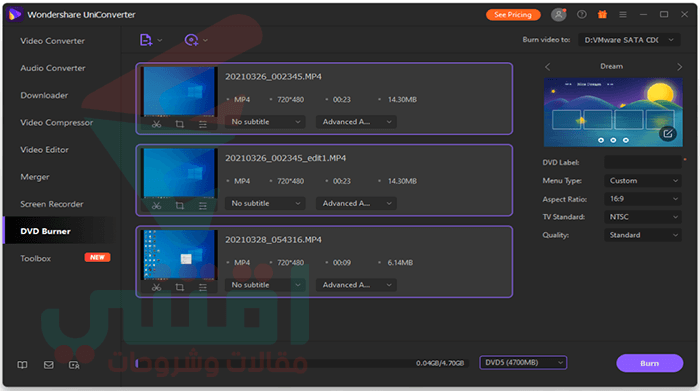Viewport: 700px width, 391px height.
Task: Click the Wondershare UniConverter logo icon
Action: coord(15,14)
